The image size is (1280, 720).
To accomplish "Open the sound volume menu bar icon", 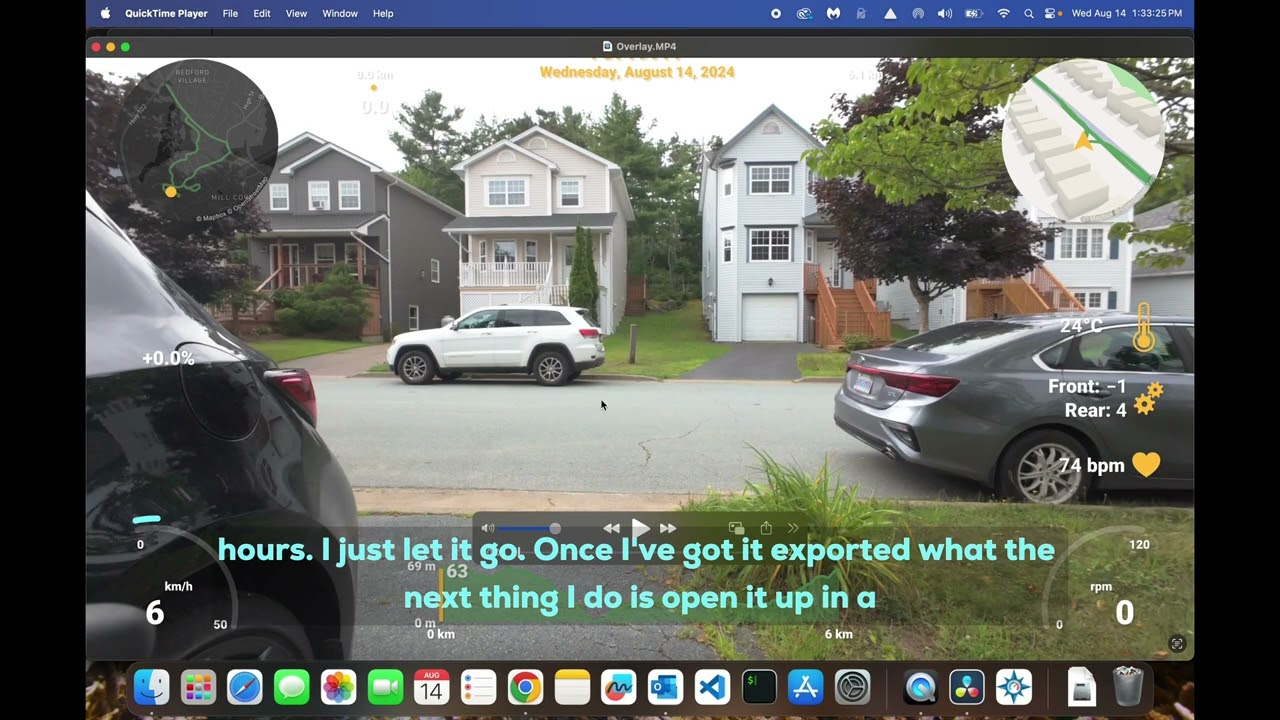I will [x=945, y=13].
